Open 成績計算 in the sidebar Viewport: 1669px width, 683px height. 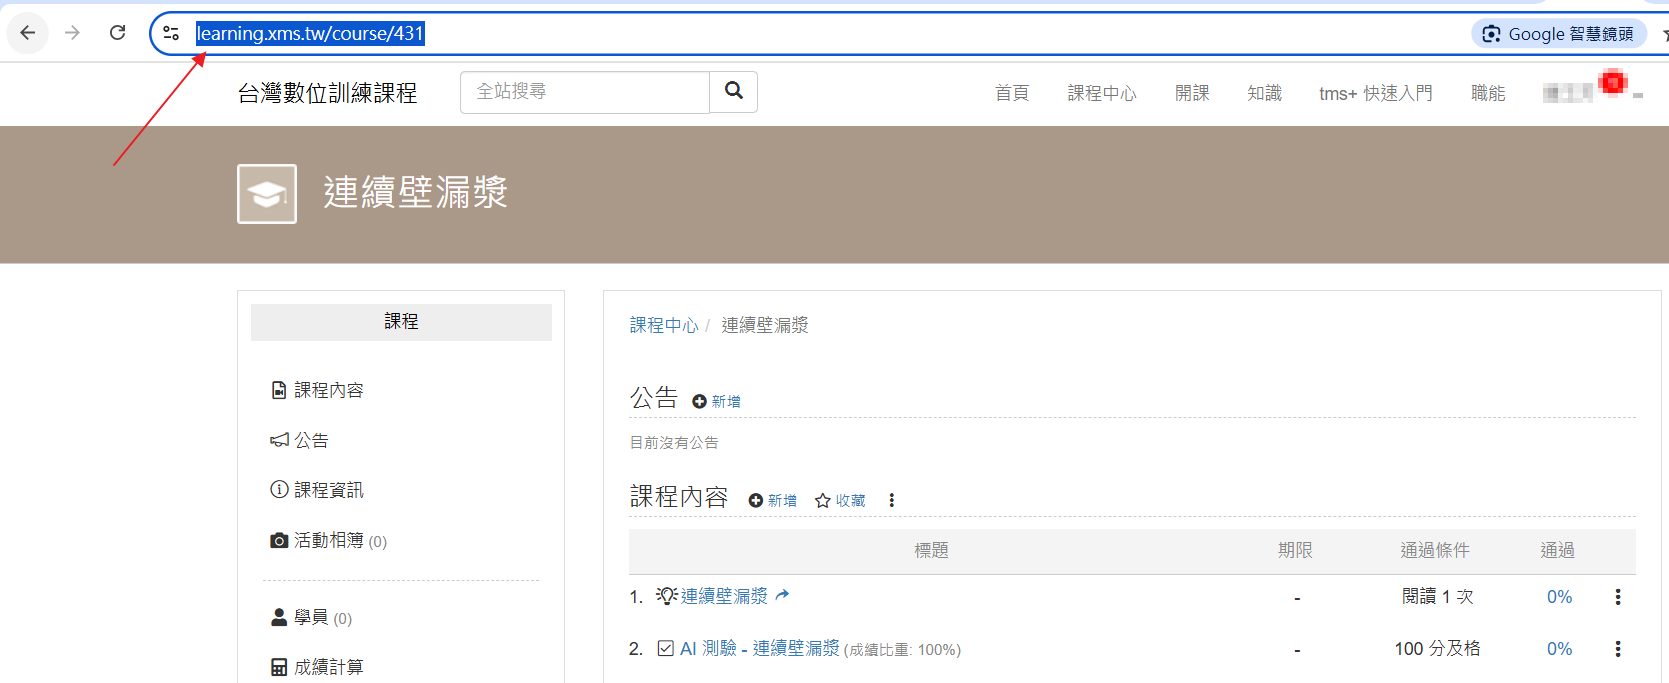click(x=317, y=667)
